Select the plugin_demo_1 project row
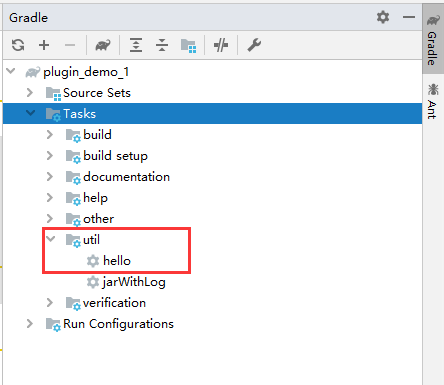The image size is (444, 385). pyautogui.click(x=212, y=72)
